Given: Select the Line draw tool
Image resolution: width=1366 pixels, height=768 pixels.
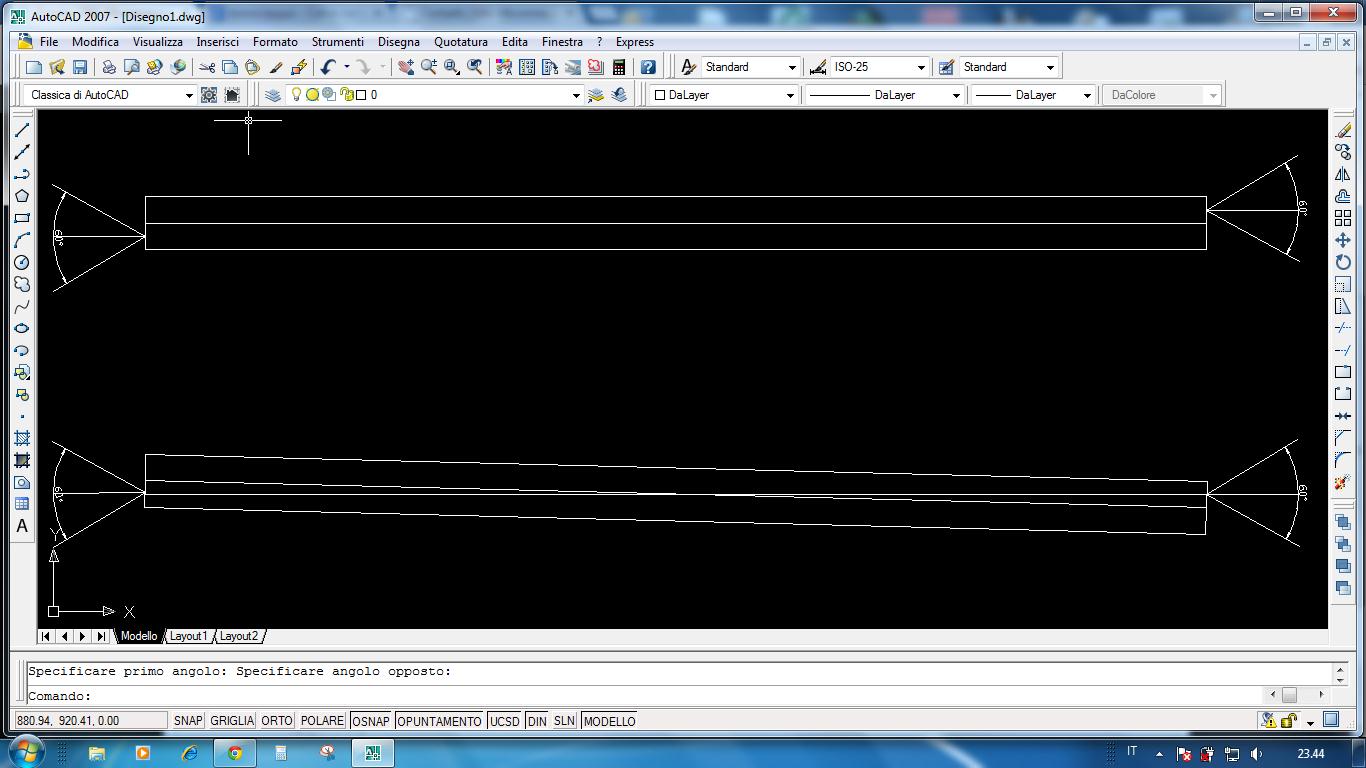Looking at the screenshot, I should click(x=22, y=130).
